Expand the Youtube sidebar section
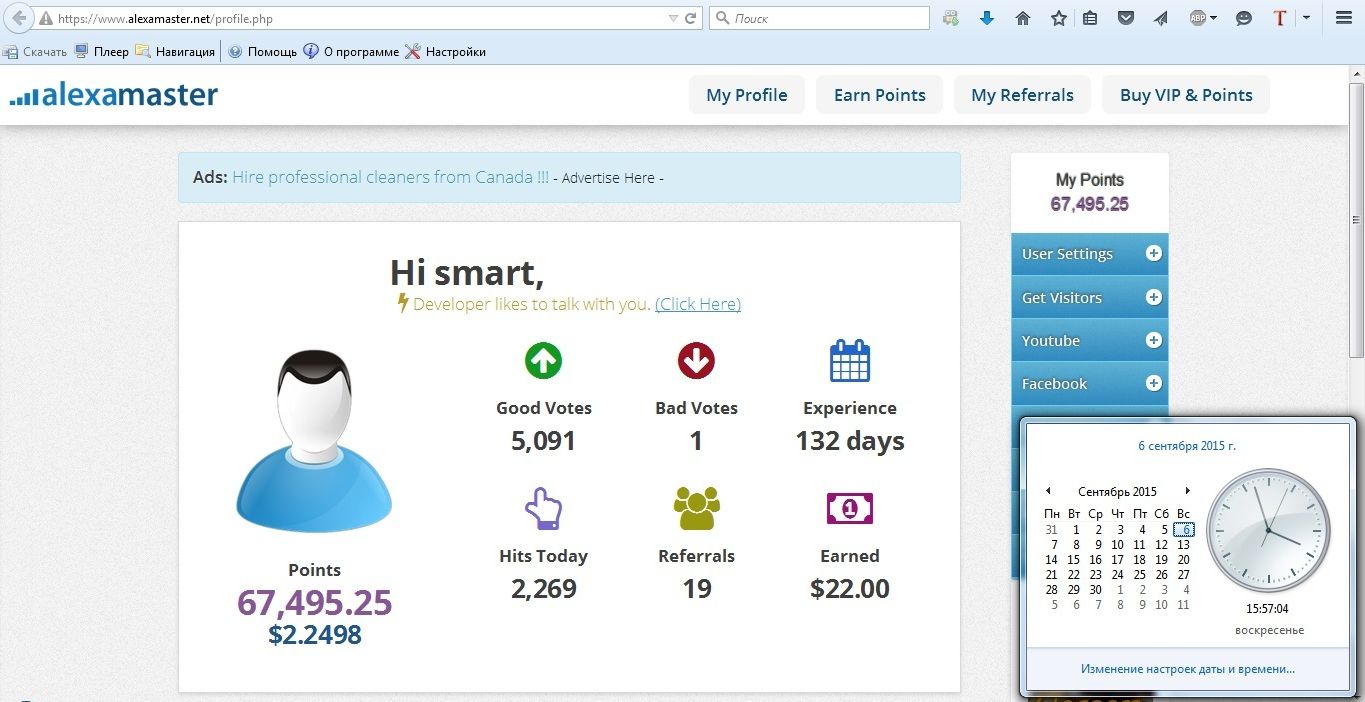Screen dimensions: 1365x702 click(1153, 340)
